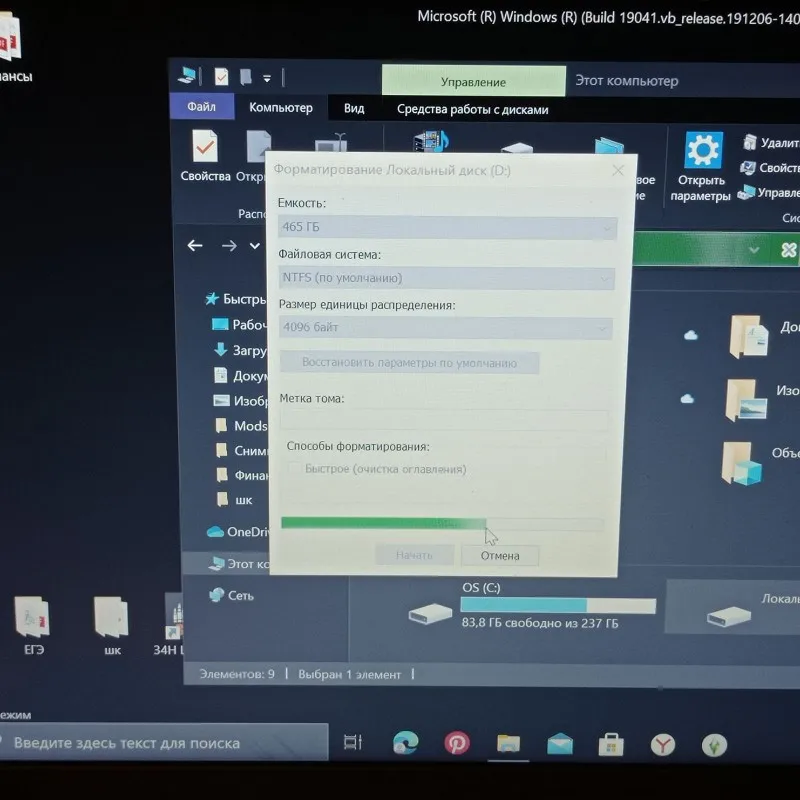Image resolution: width=800 pixels, height=800 pixels.
Task: Open the Файл tab in Explorer
Action: click(x=202, y=107)
